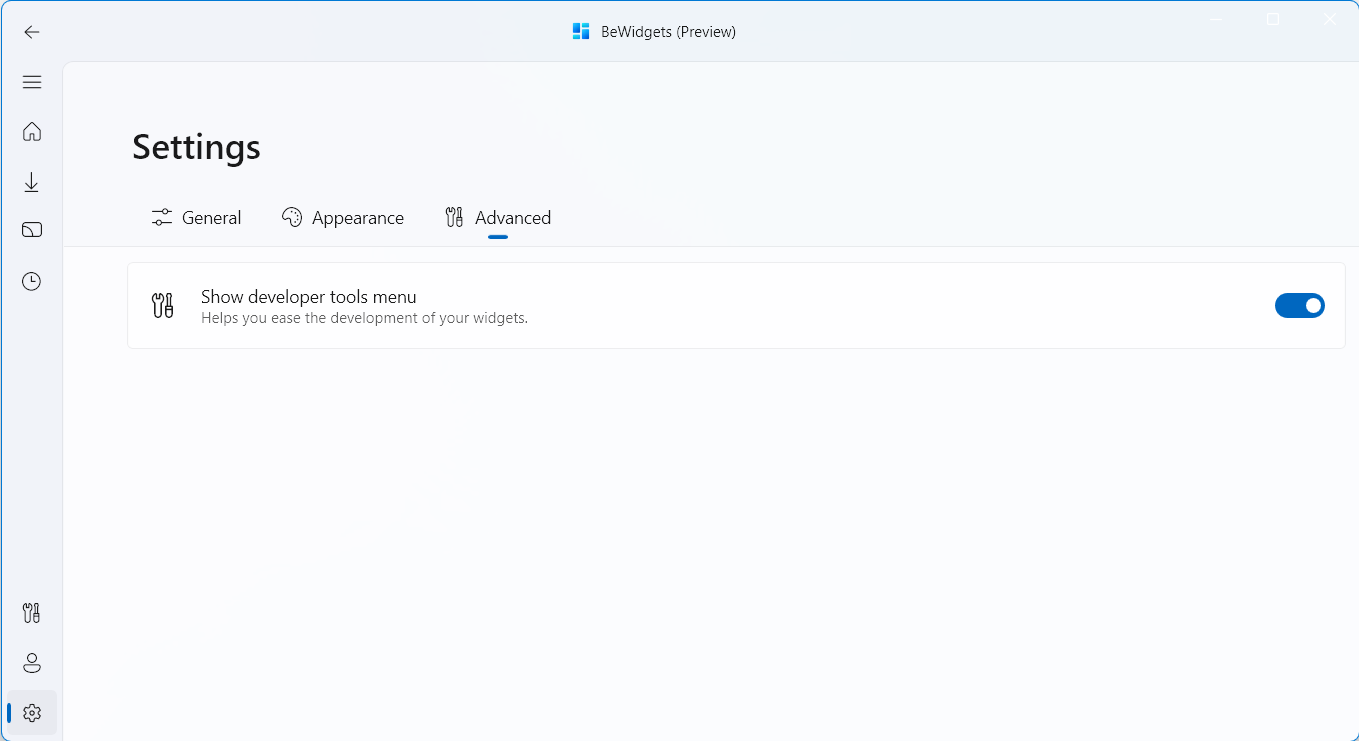Click the Appearance palette icon
The height and width of the screenshot is (741, 1359).
click(x=291, y=217)
